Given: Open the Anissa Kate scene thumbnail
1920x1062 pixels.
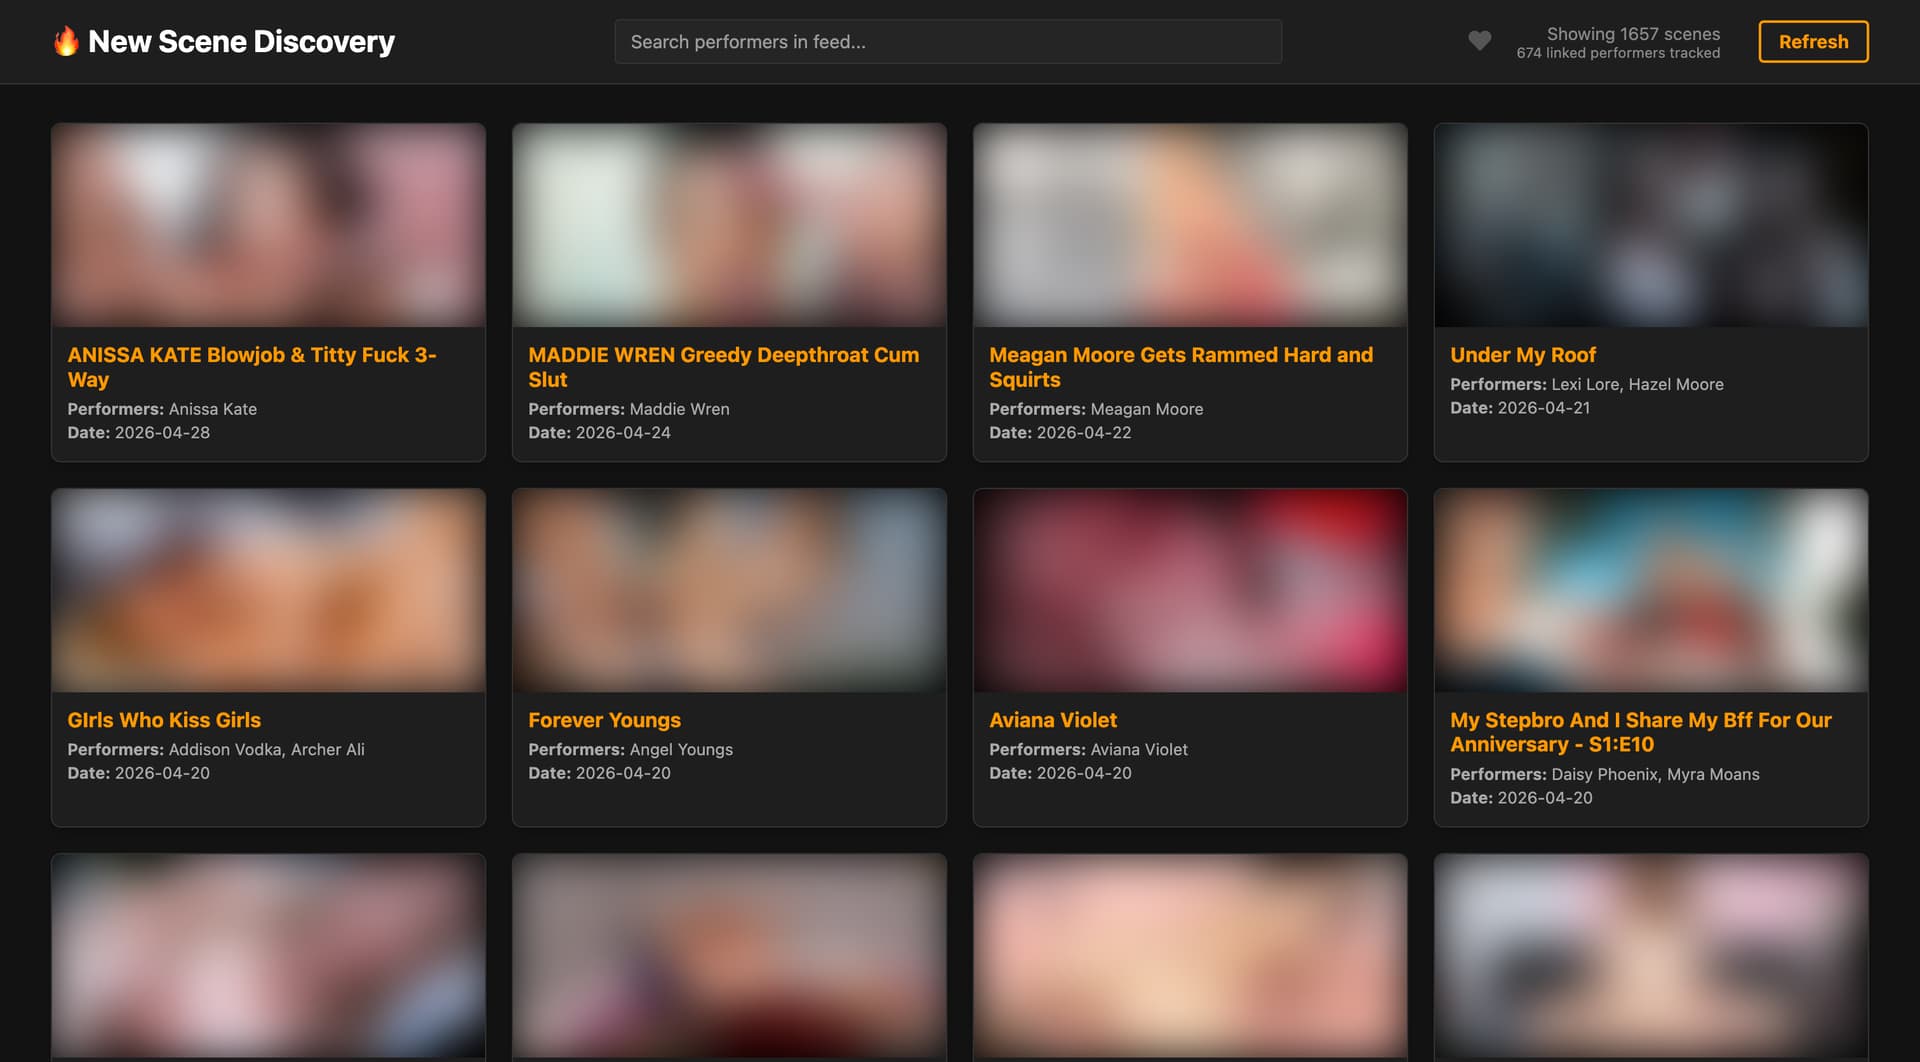Looking at the screenshot, I should 268,225.
